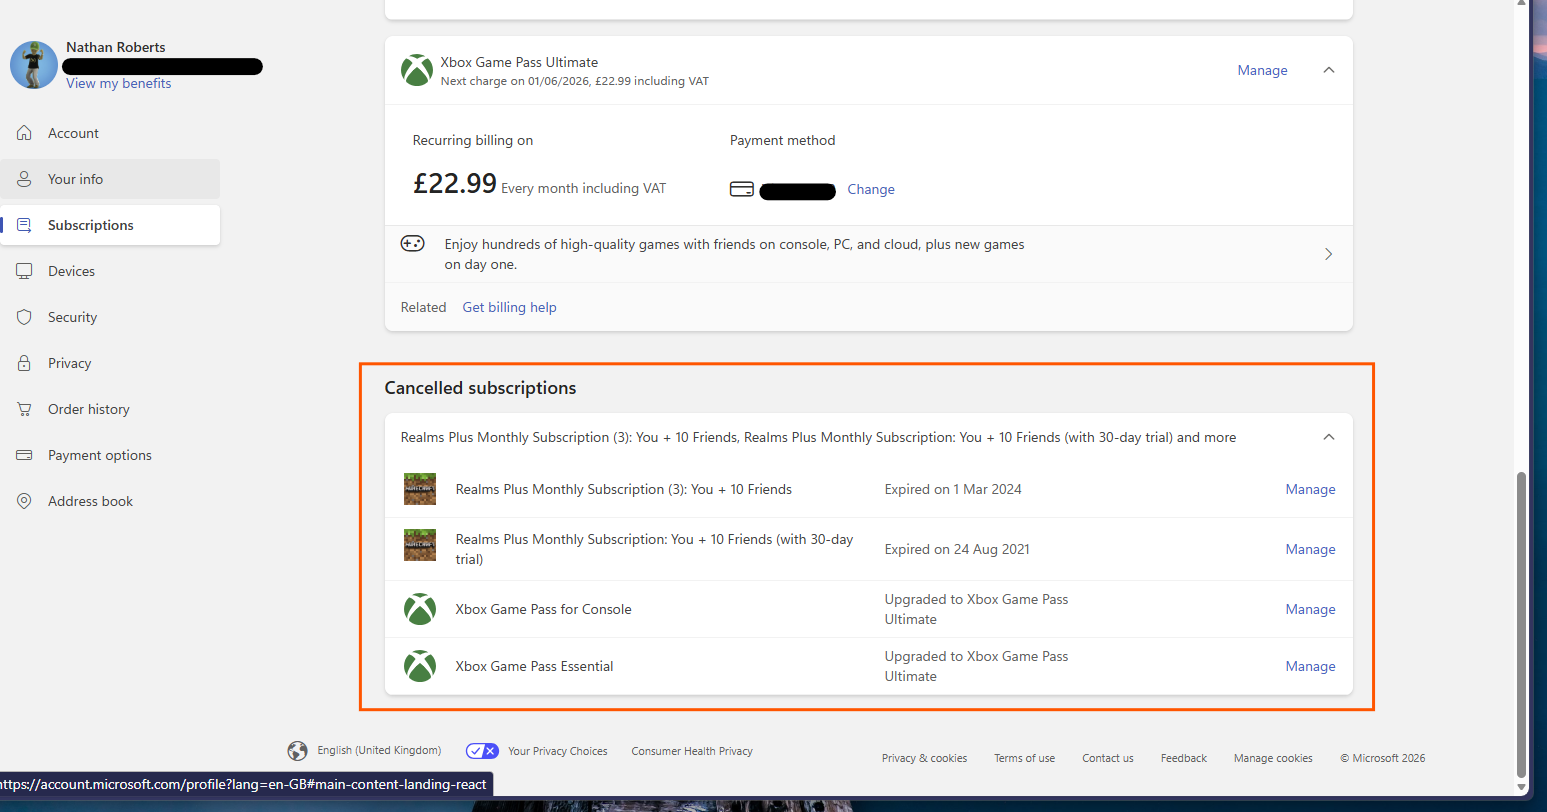Collapse the cancelled subscriptions list
Screen dimensions: 1547x812
(x=1329, y=437)
